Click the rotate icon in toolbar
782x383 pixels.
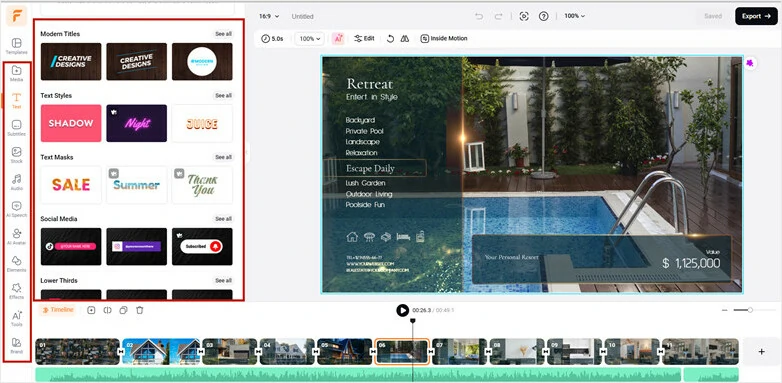[391, 38]
